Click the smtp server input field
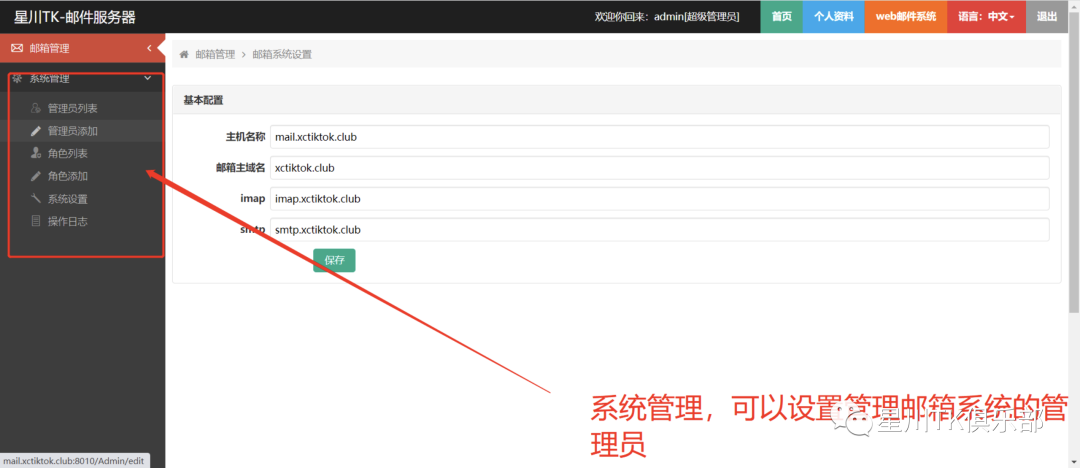The image size is (1080, 468). [x=659, y=230]
